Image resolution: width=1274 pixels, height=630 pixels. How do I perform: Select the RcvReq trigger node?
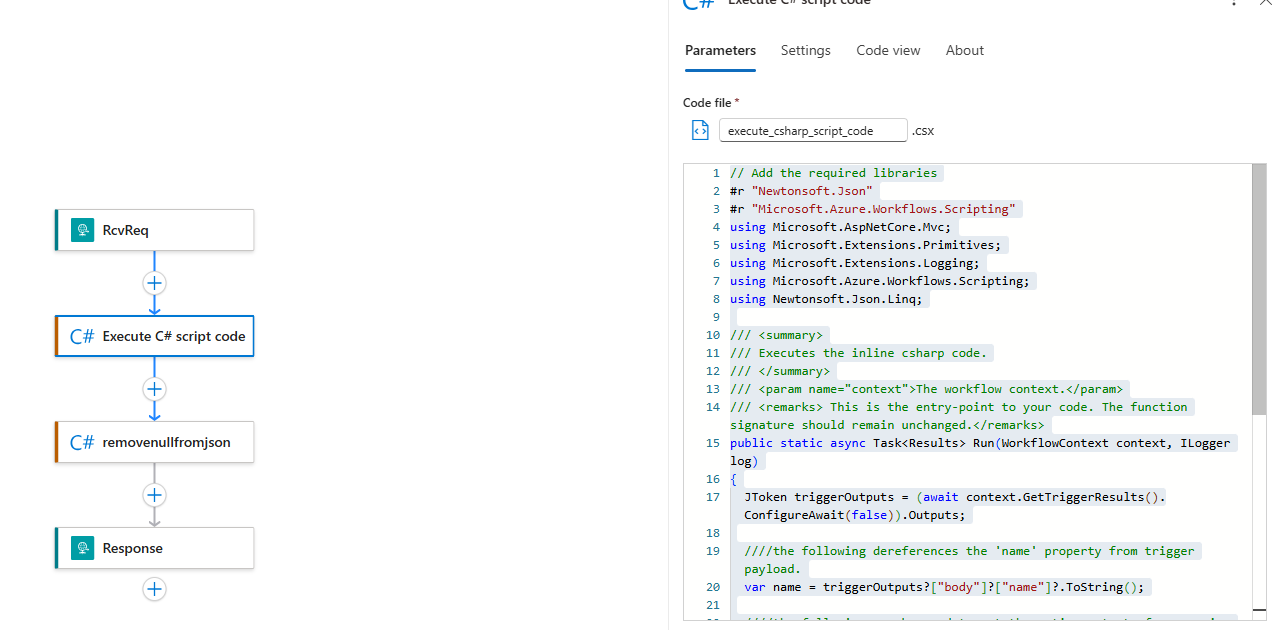[154, 230]
